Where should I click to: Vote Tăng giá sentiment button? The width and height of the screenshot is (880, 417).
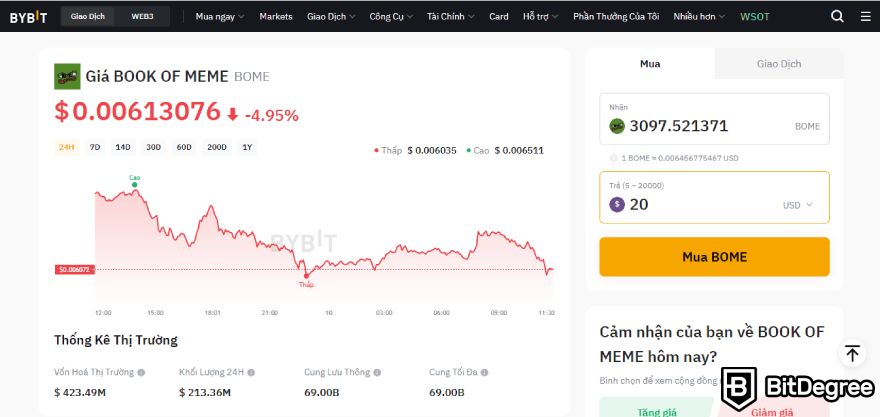[657, 407]
